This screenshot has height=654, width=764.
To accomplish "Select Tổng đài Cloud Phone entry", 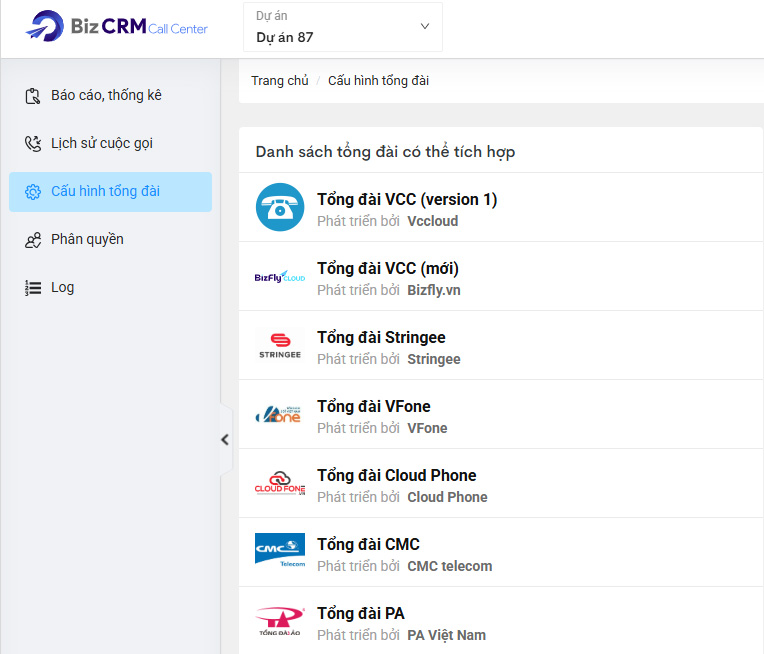I will click(396, 476).
